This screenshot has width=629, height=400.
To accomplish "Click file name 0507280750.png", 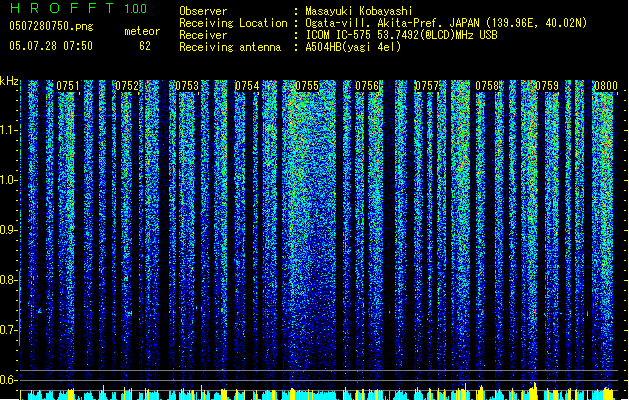I will click(x=51, y=26).
